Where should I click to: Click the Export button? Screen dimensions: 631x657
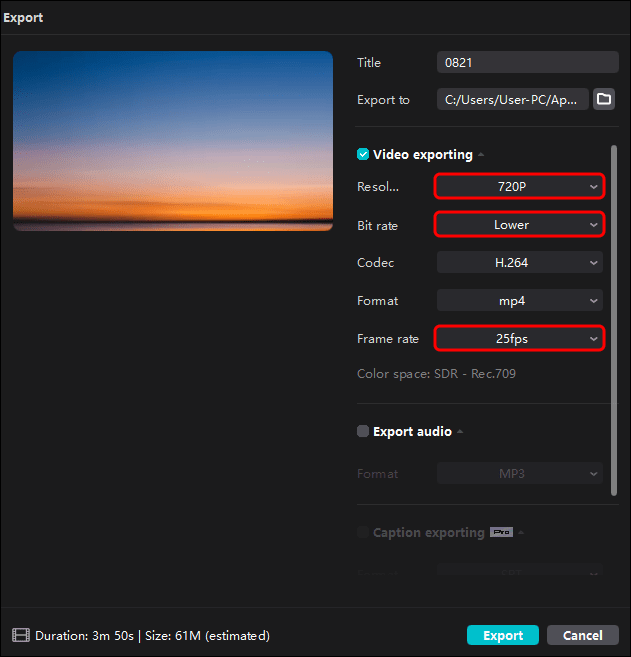pos(502,635)
